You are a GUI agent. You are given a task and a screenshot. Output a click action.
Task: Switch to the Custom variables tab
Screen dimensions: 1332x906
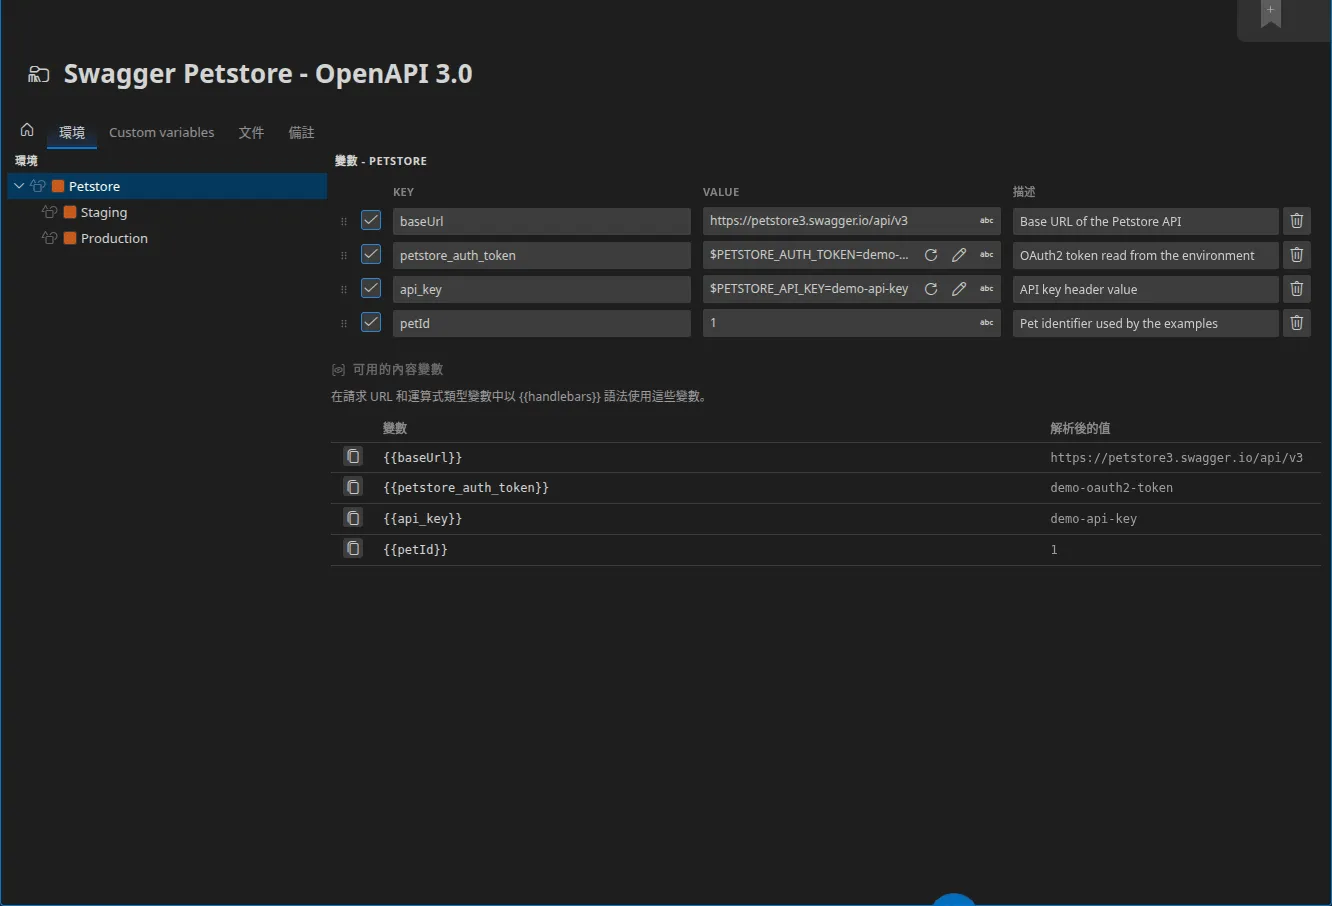coord(161,132)
